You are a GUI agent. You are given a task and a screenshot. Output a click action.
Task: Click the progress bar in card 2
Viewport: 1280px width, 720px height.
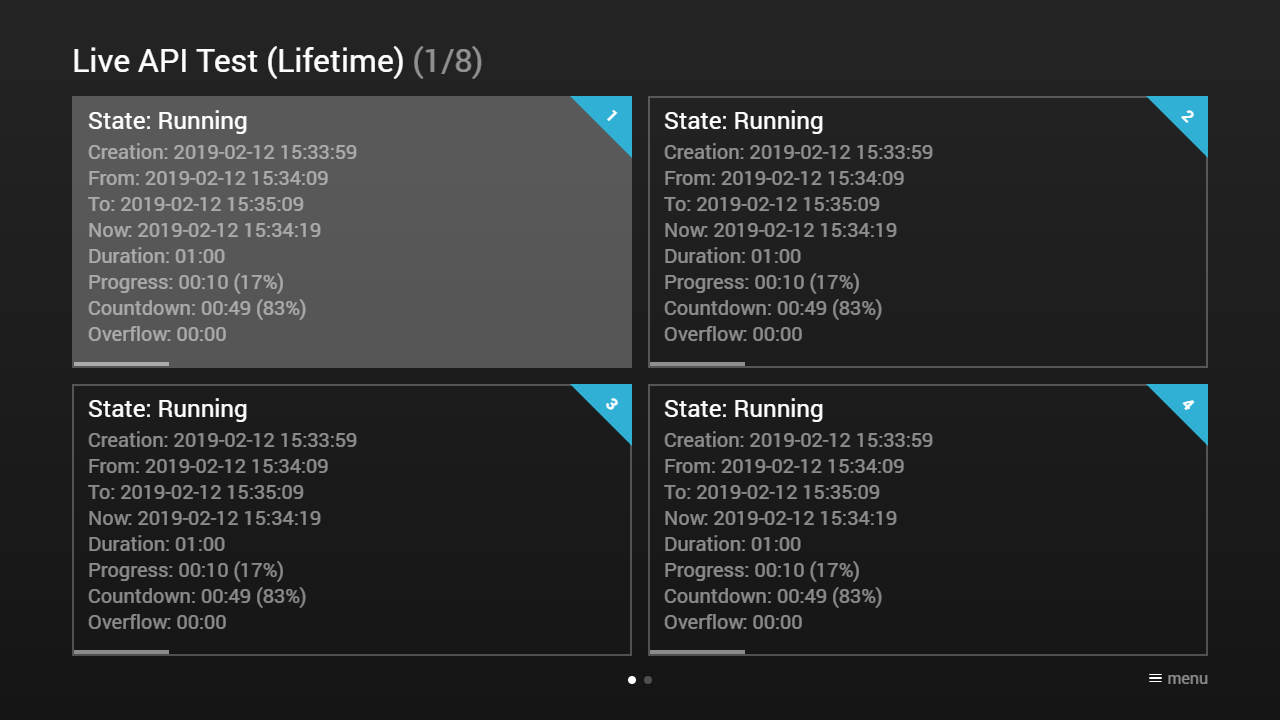(x=697, y=364)
